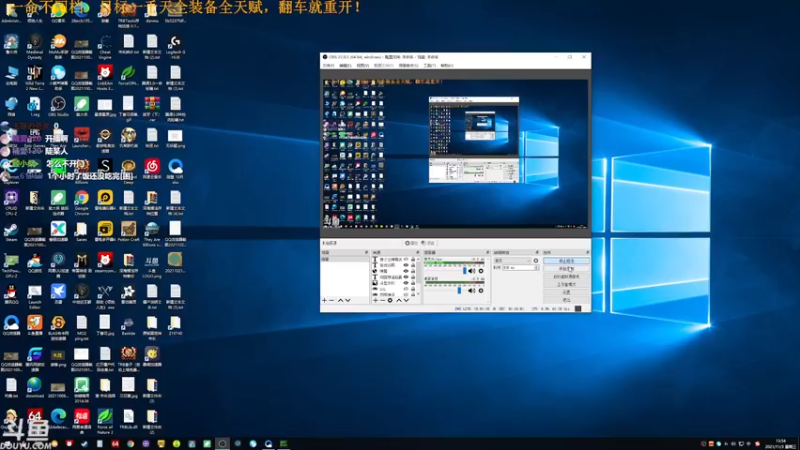Open Wild Terra 2 desktop shortcut

34,78
